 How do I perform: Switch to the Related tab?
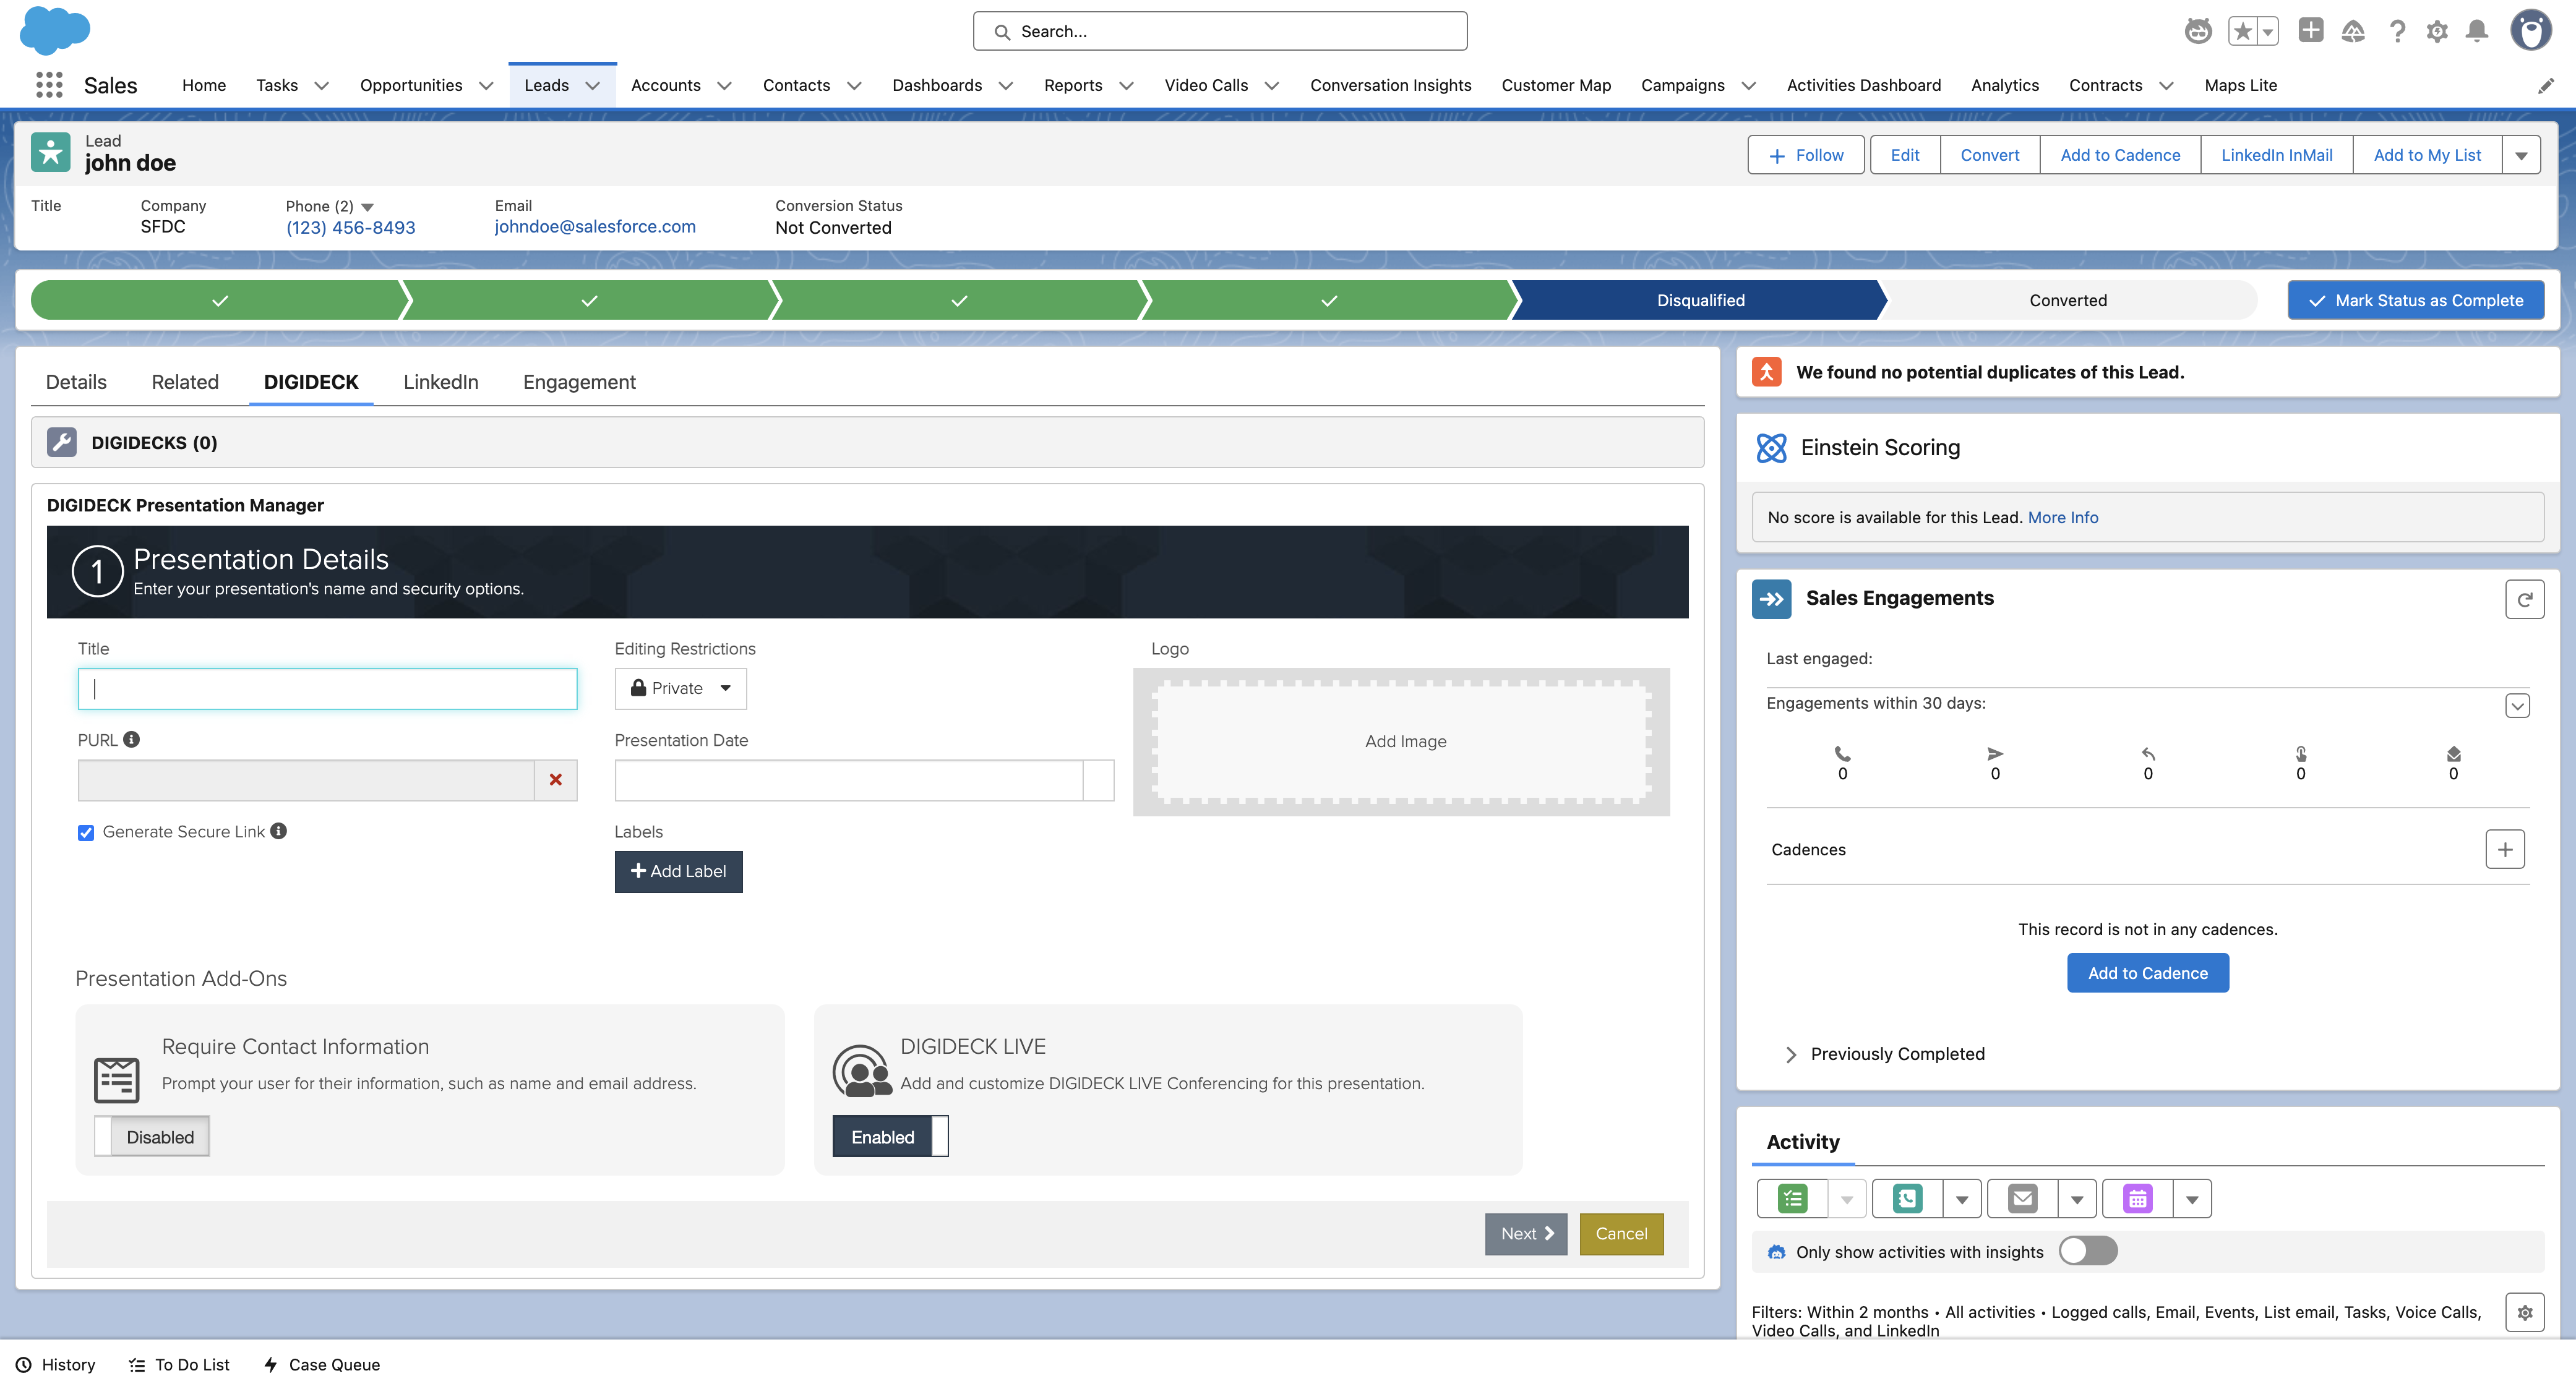(x=185, y=382)
